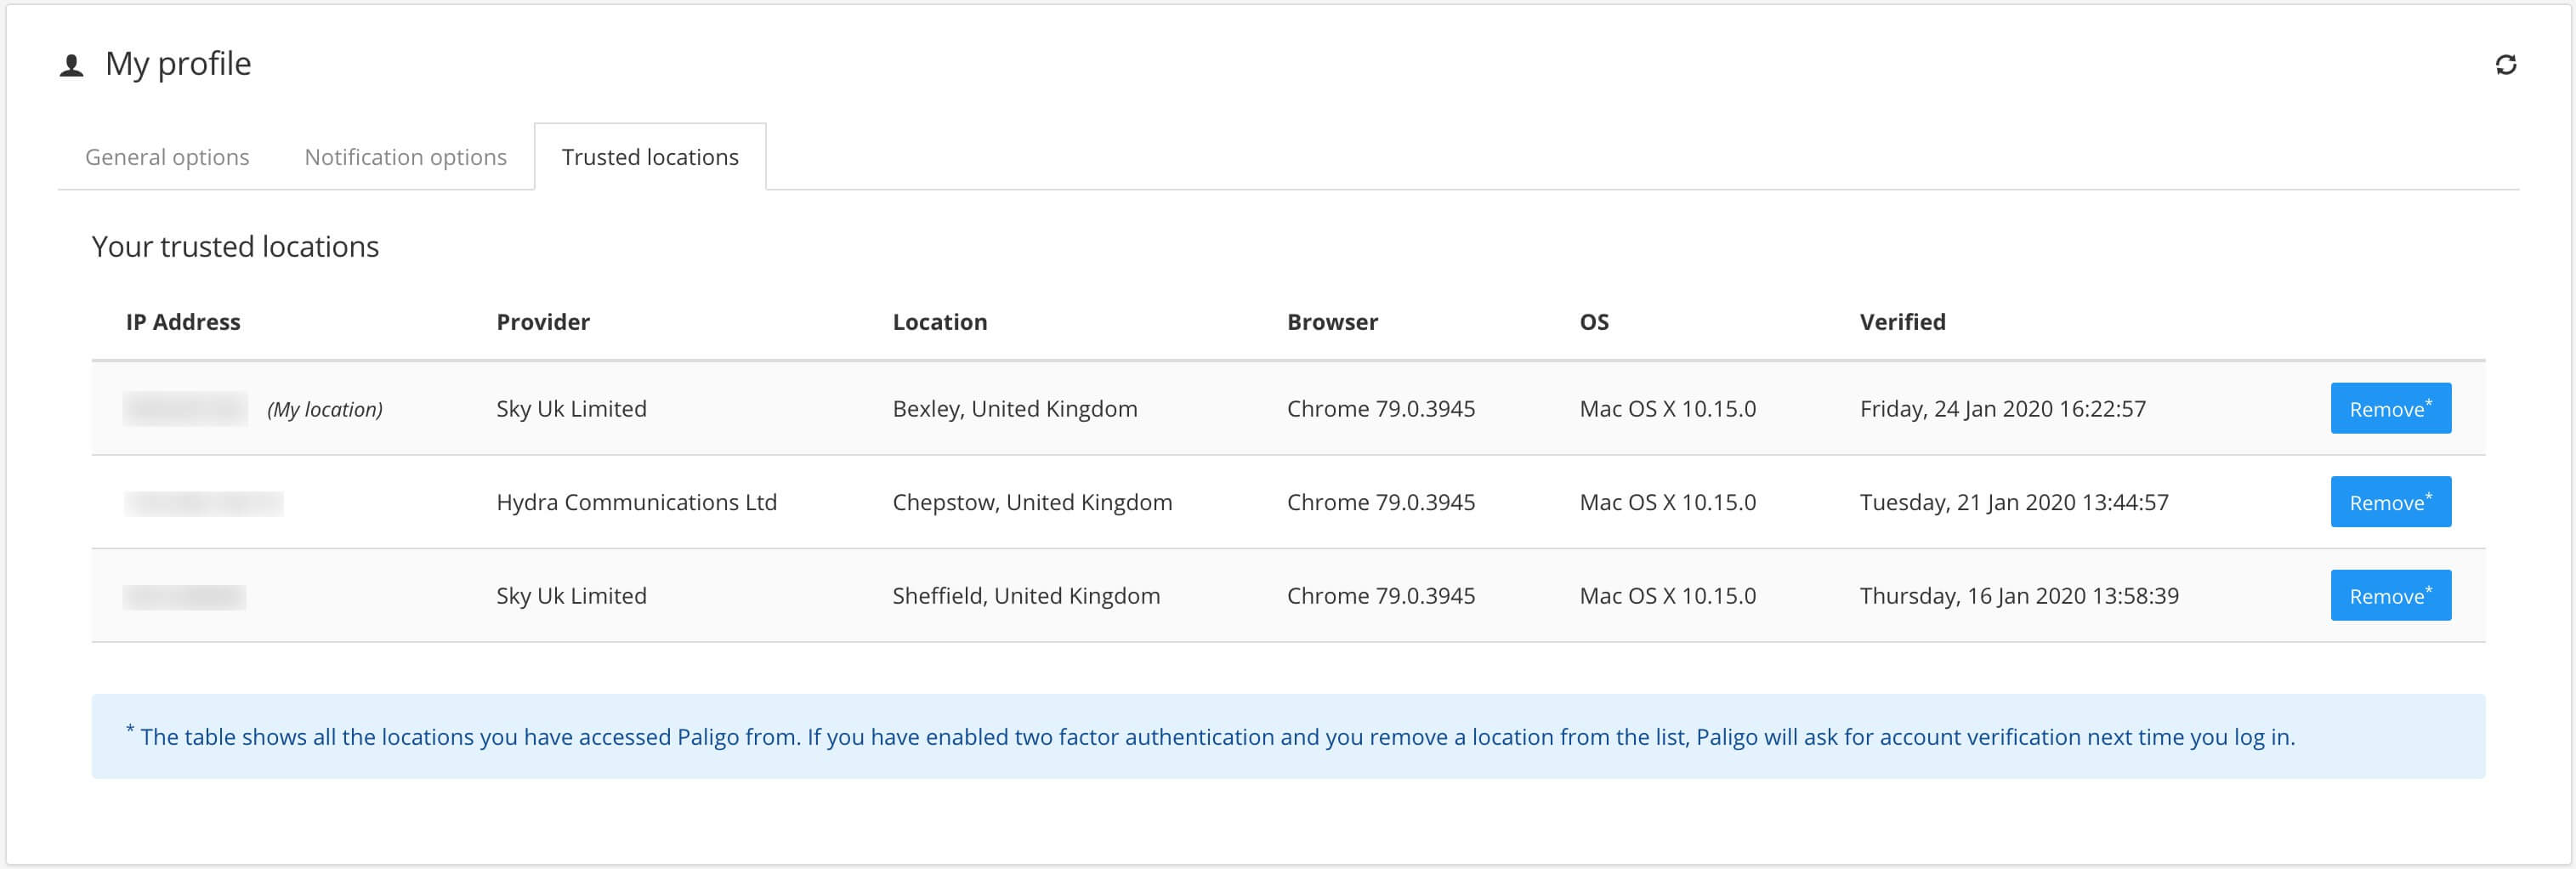
Task: Click the IP Address column header
Action: pos(183,322)
